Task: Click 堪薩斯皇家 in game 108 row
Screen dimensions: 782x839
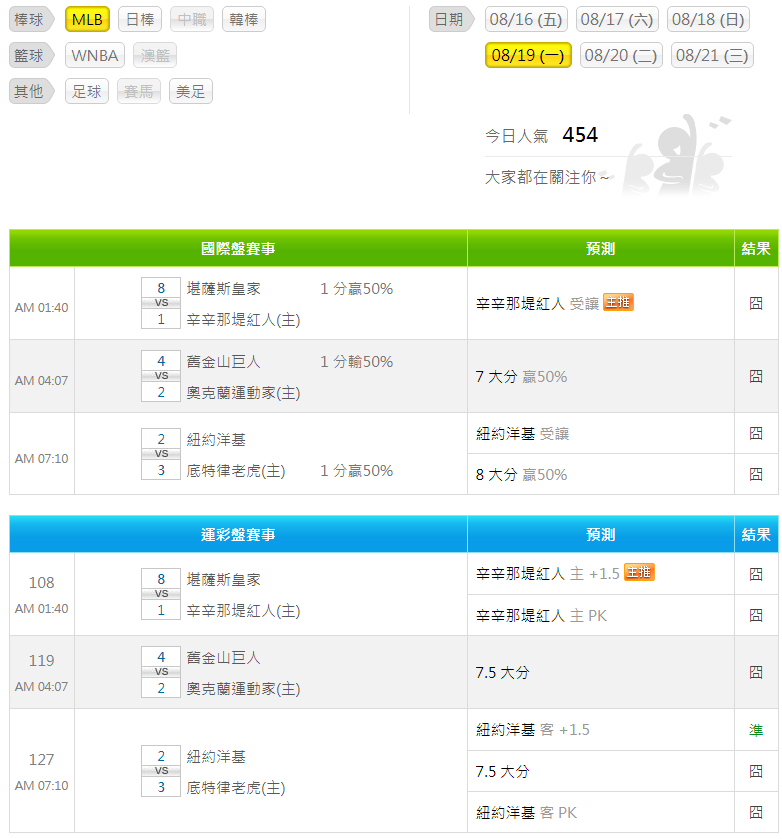Action: click(x=223, y=579)
